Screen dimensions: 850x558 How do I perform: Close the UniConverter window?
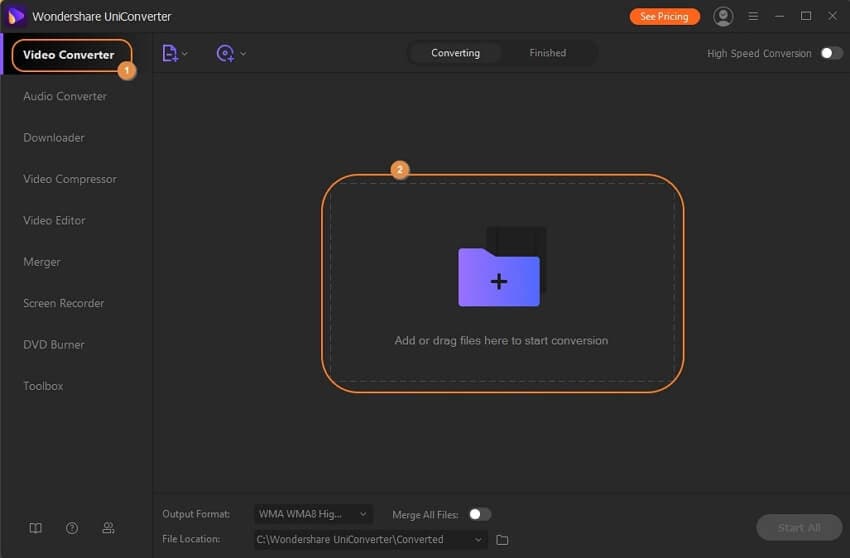pos(833,16)
